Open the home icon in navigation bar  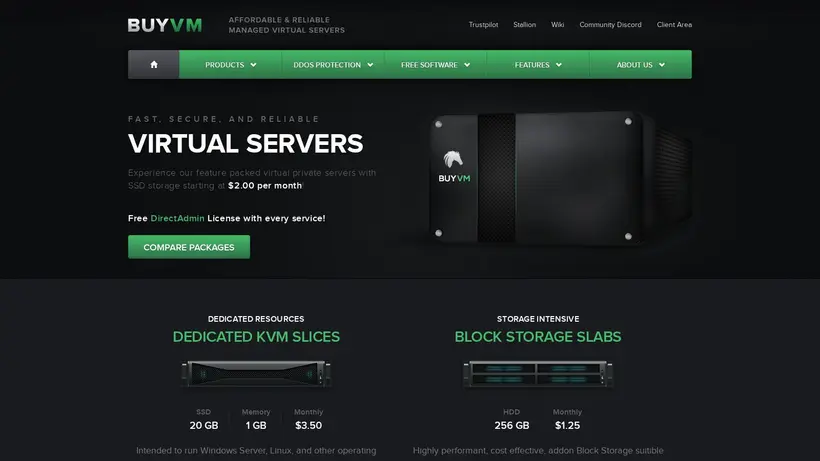tap(154, 64)
